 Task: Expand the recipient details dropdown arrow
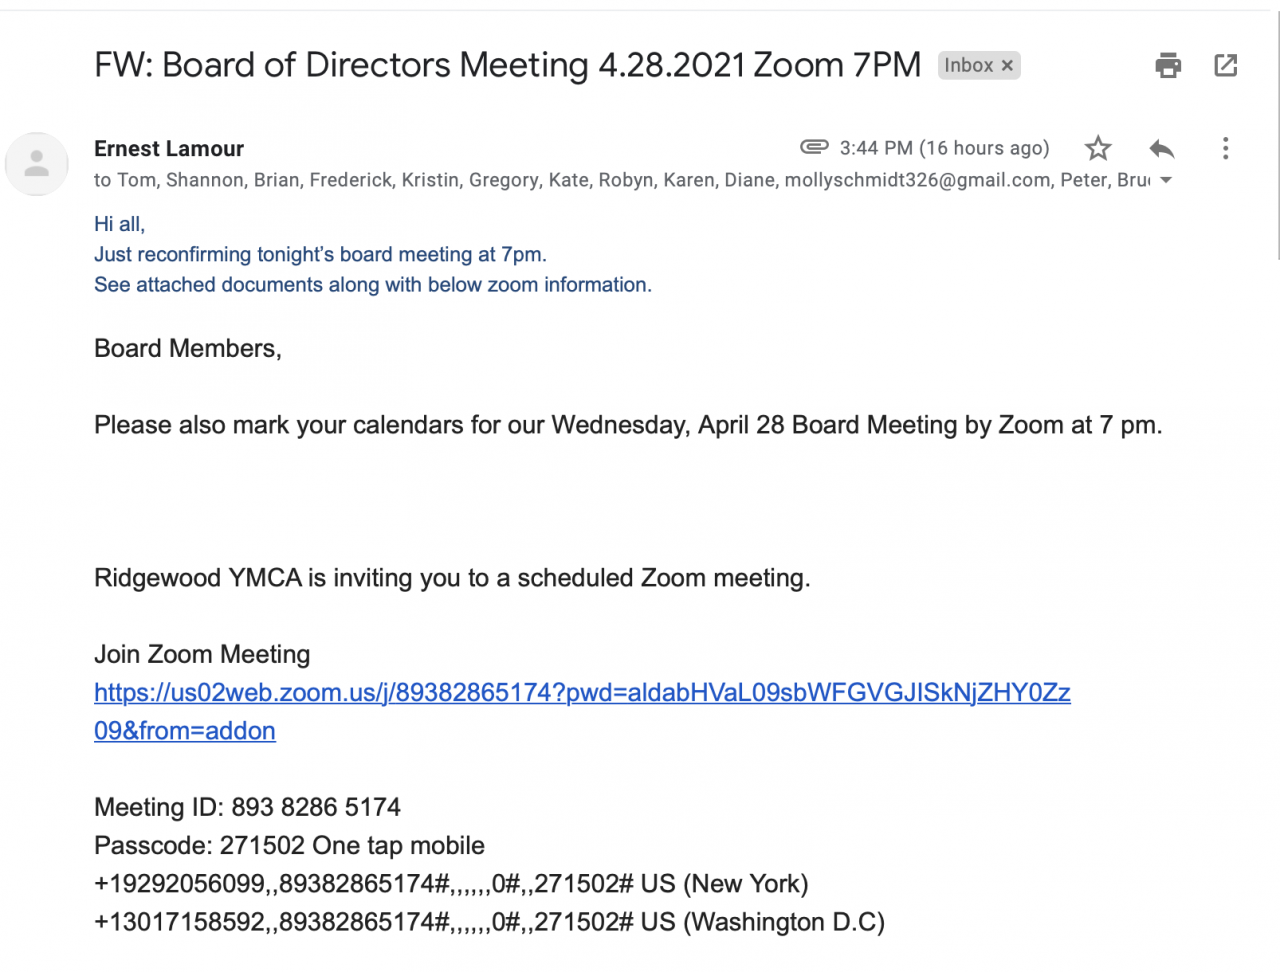pos(1166,181)
